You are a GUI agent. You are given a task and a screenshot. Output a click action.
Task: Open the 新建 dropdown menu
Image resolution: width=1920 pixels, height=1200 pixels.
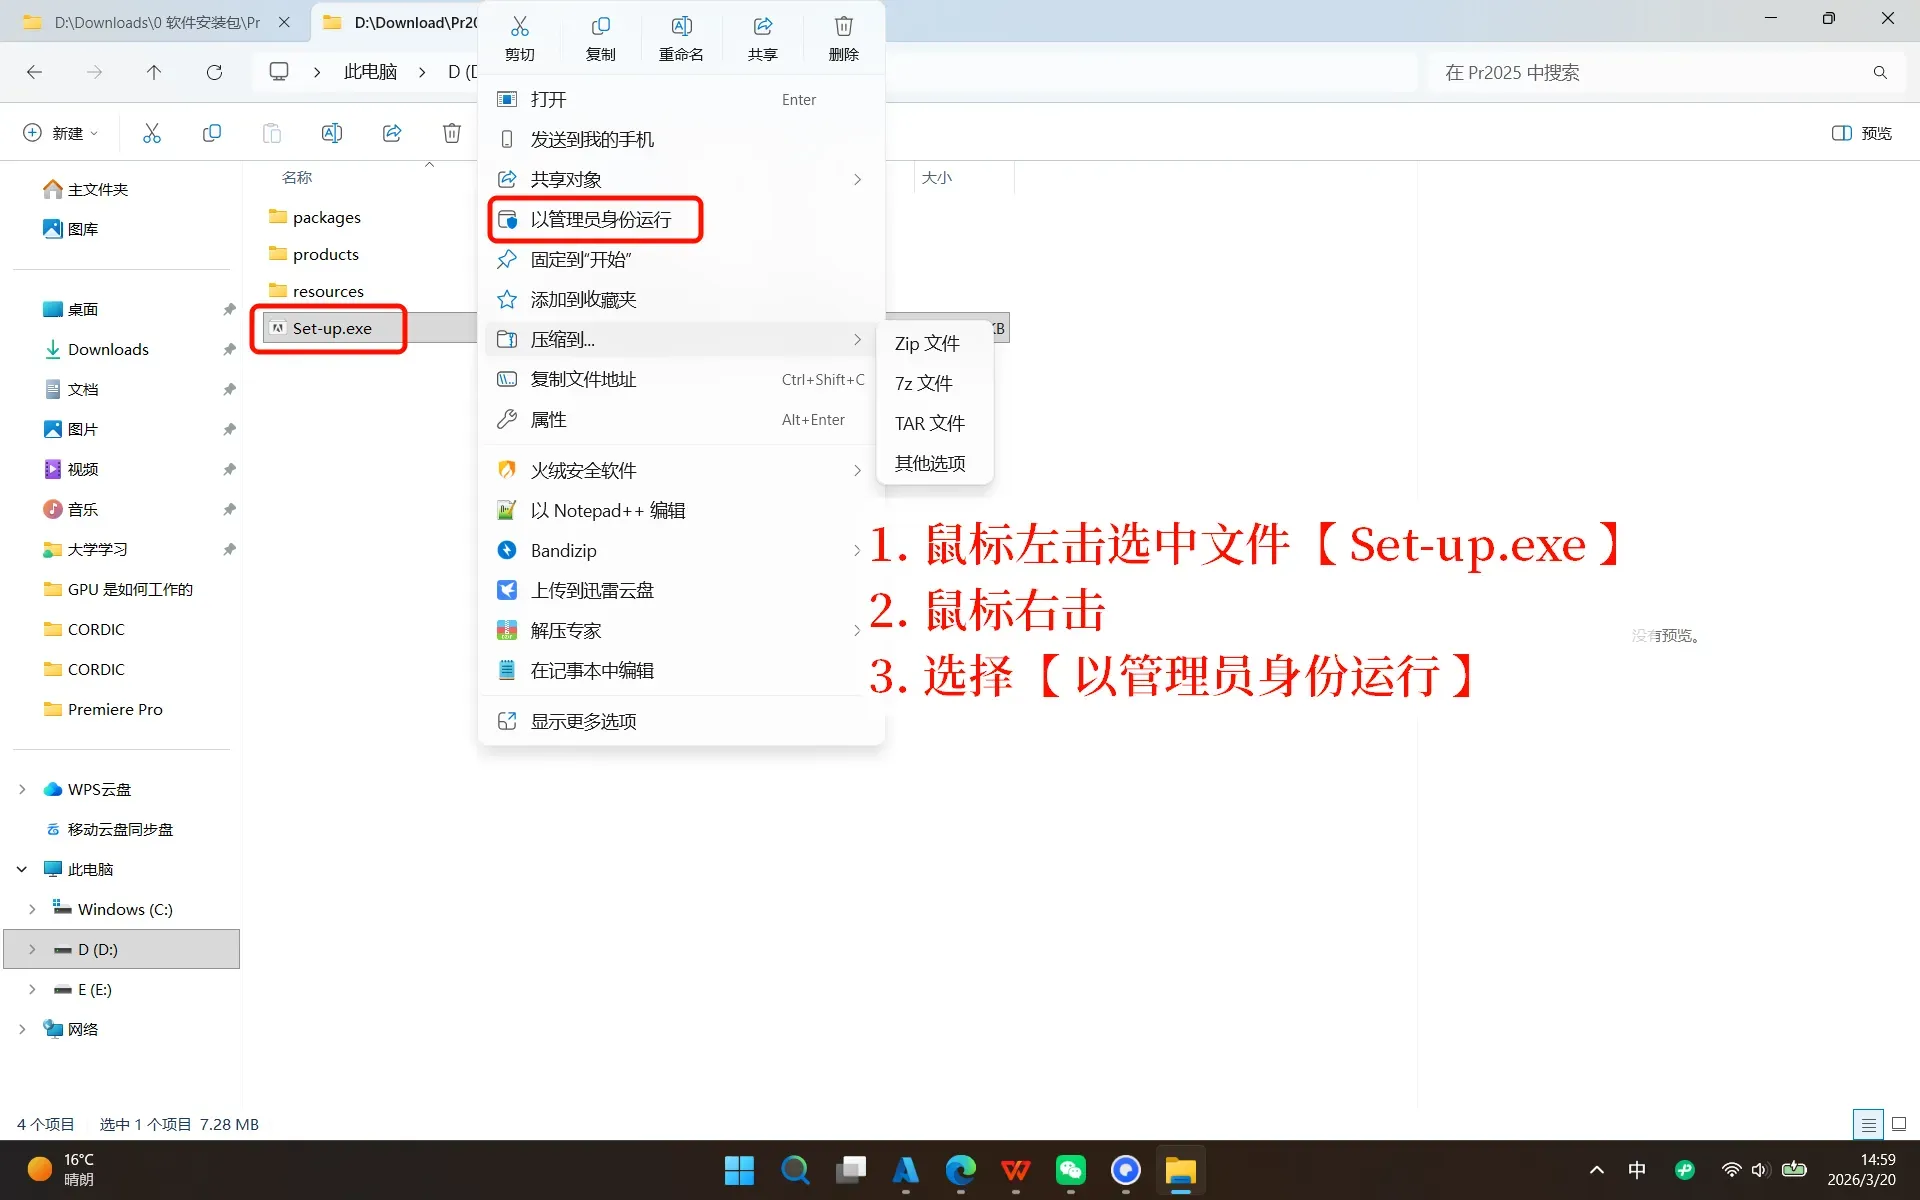click(x=62, y=133)
